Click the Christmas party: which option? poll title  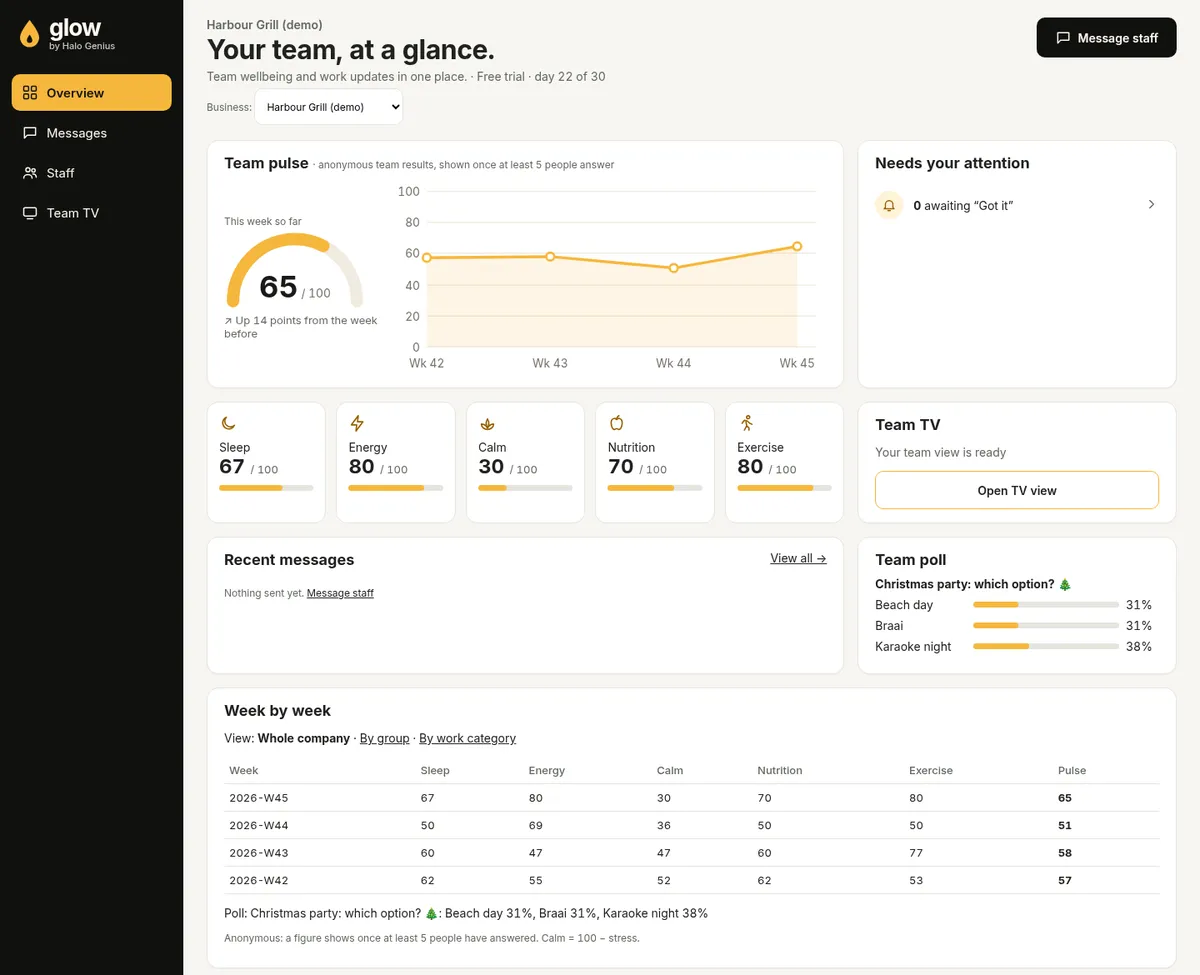[x=973, y=584]
